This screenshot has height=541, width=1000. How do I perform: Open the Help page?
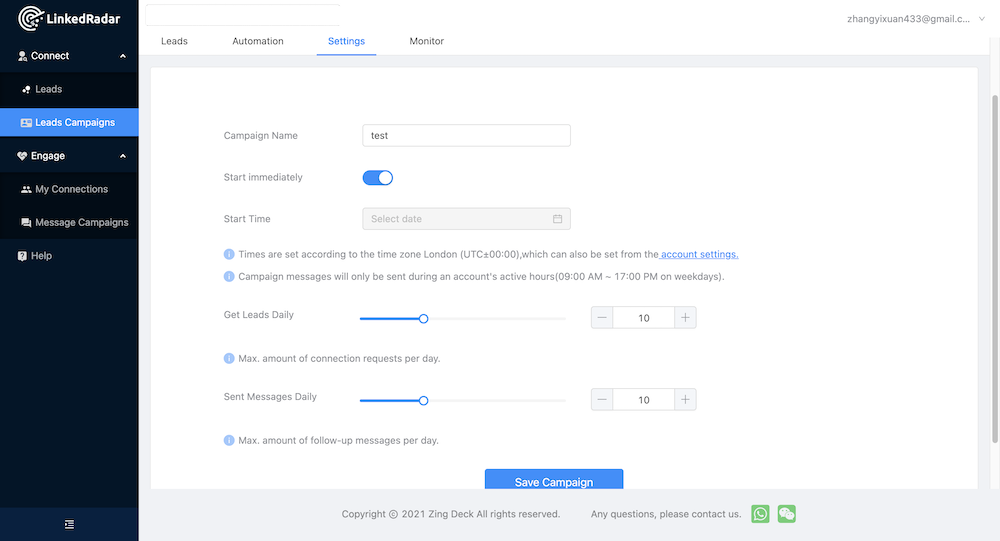[69, 256]
